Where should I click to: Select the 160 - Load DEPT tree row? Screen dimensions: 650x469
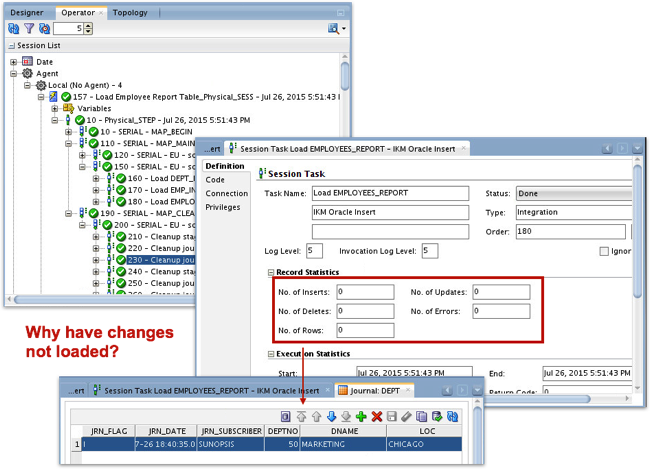click(x=161, y=178)
